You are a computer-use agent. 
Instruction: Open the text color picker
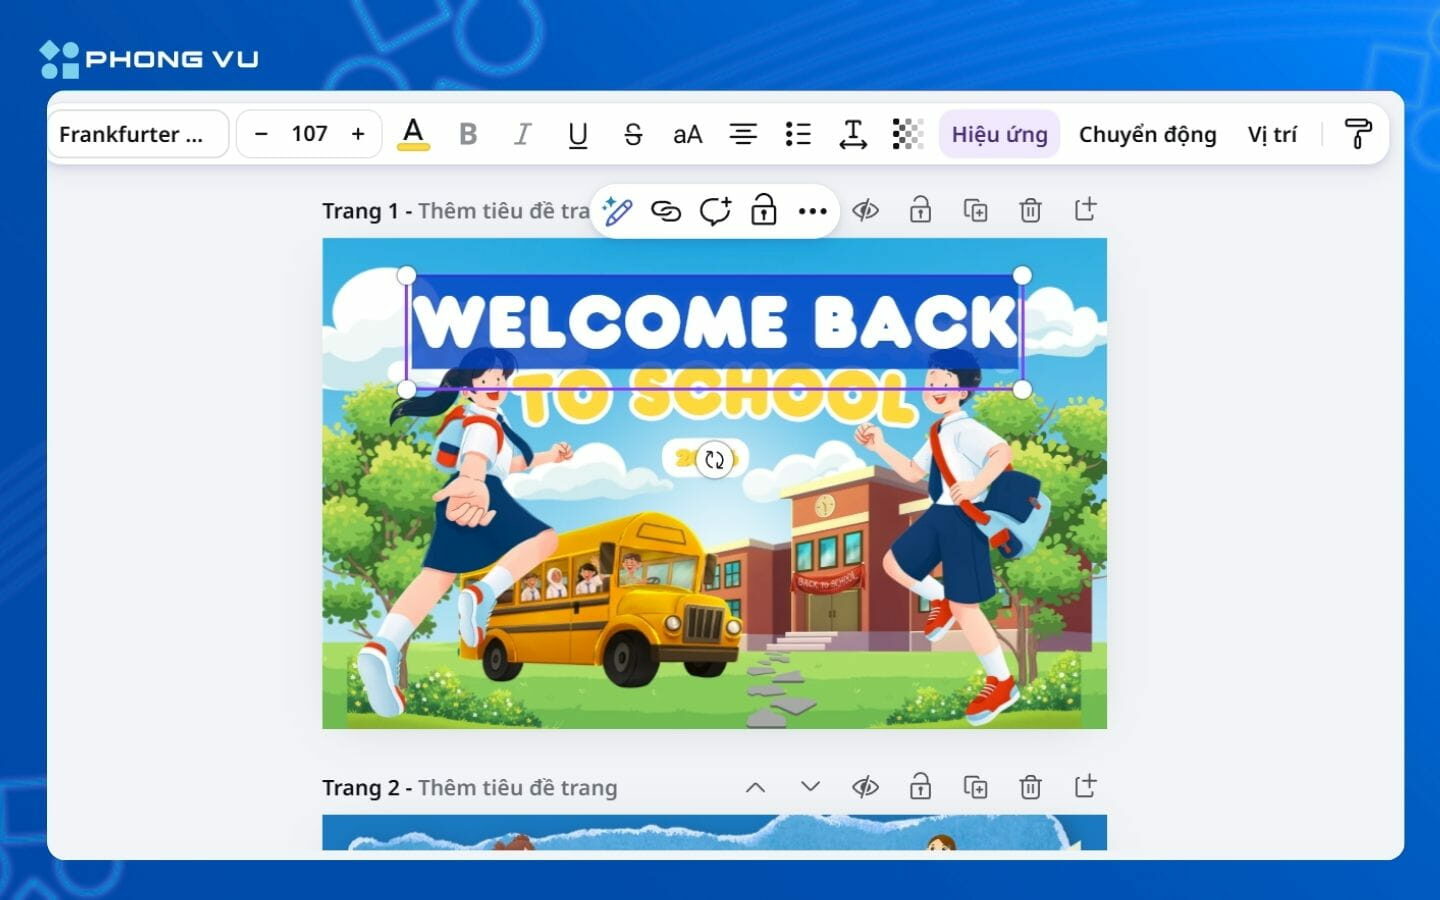click(x=413, y=134)
